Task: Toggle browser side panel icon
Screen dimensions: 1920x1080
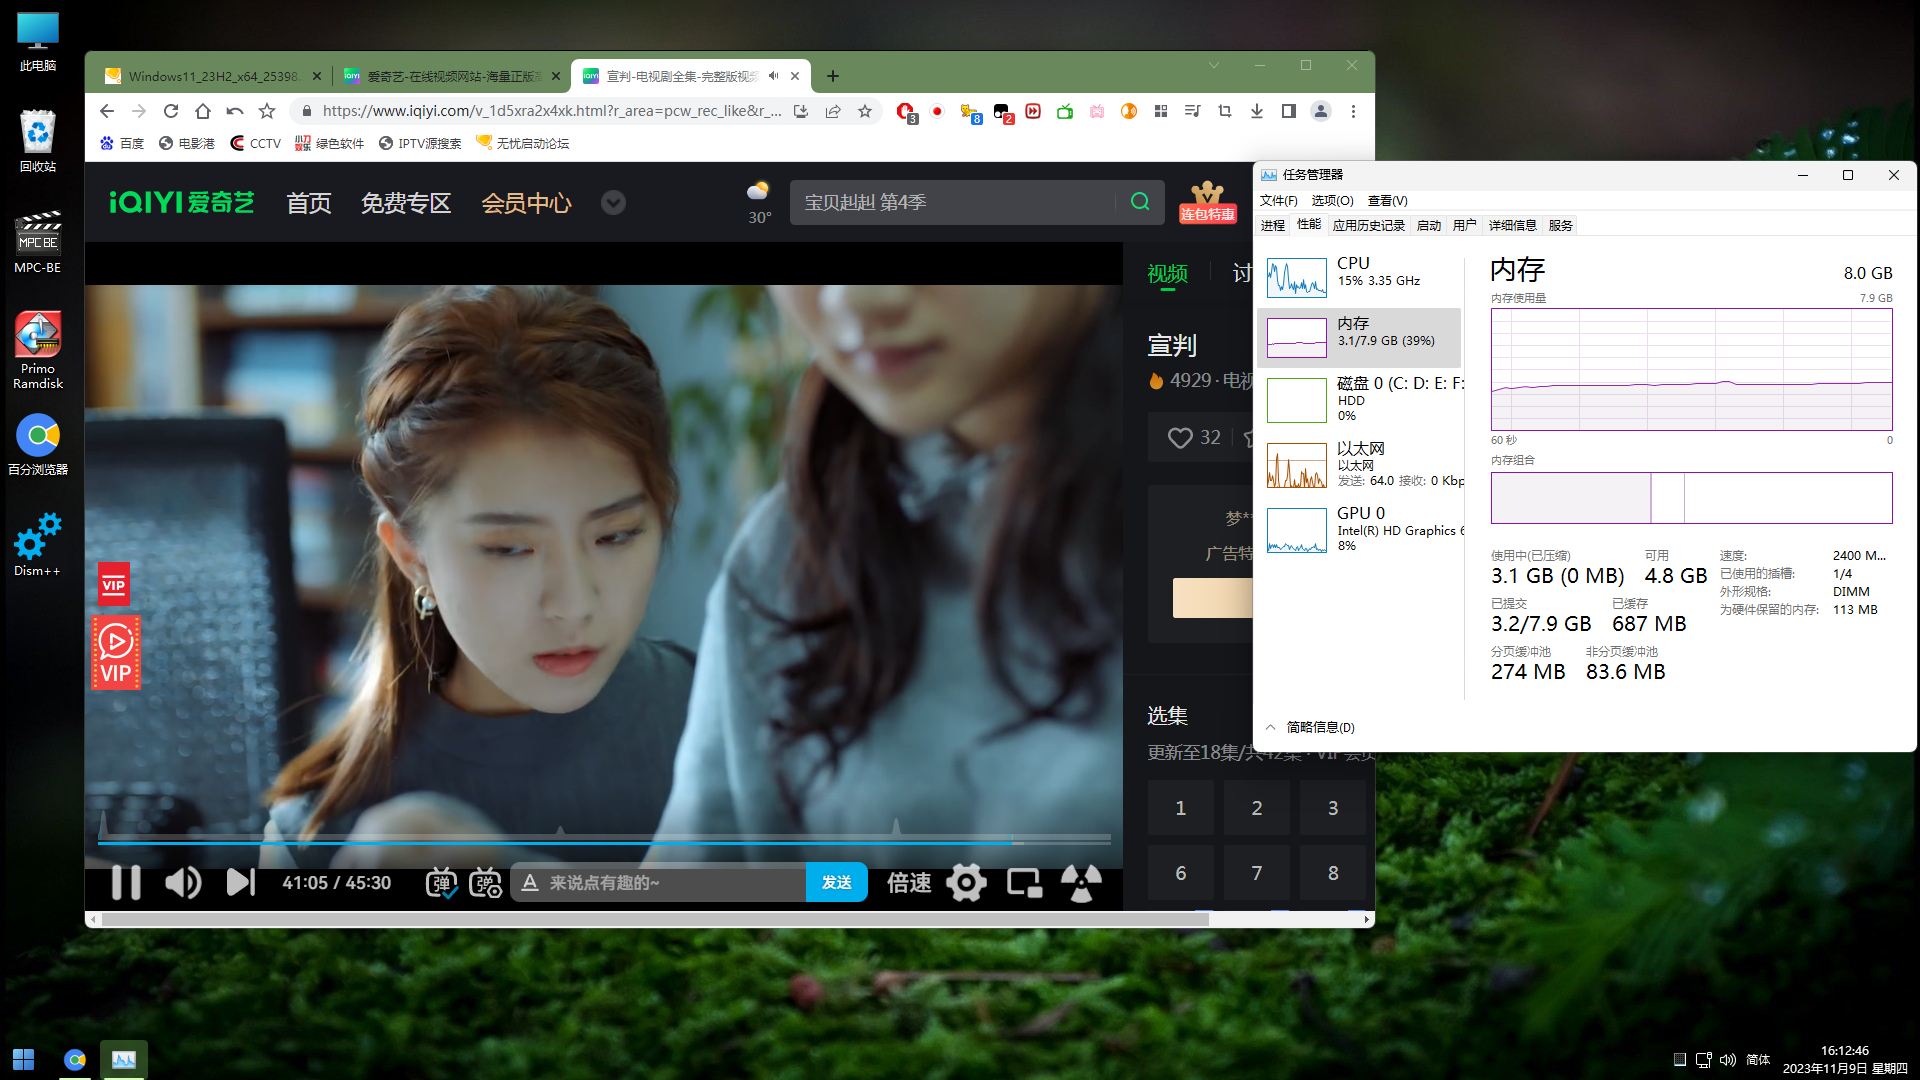Action: coord(1289,111)
